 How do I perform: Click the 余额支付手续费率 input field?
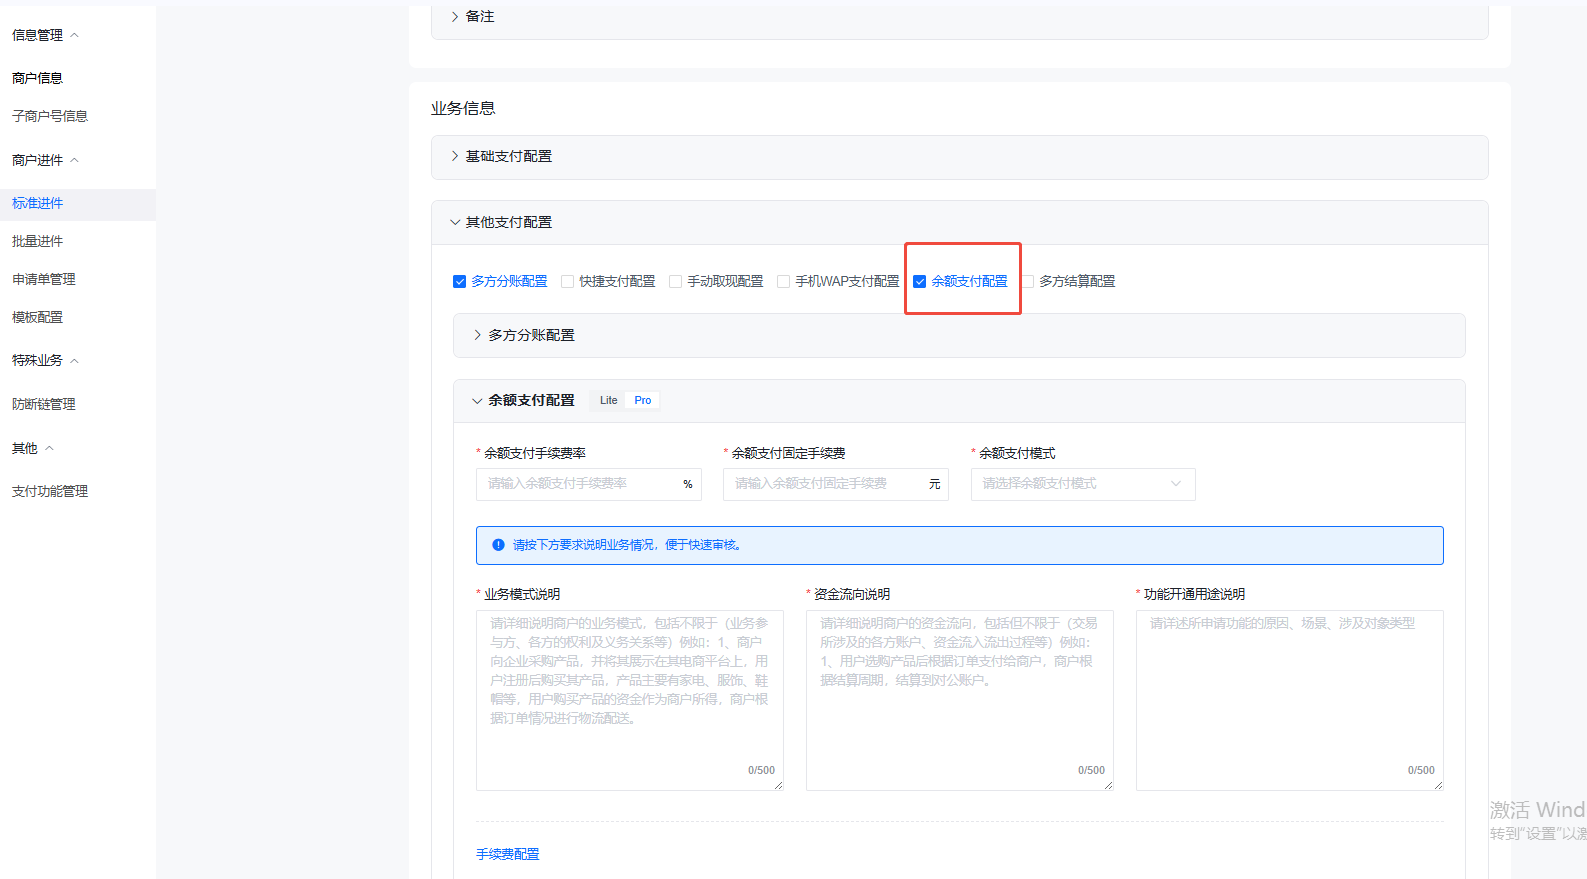(580, 484)
